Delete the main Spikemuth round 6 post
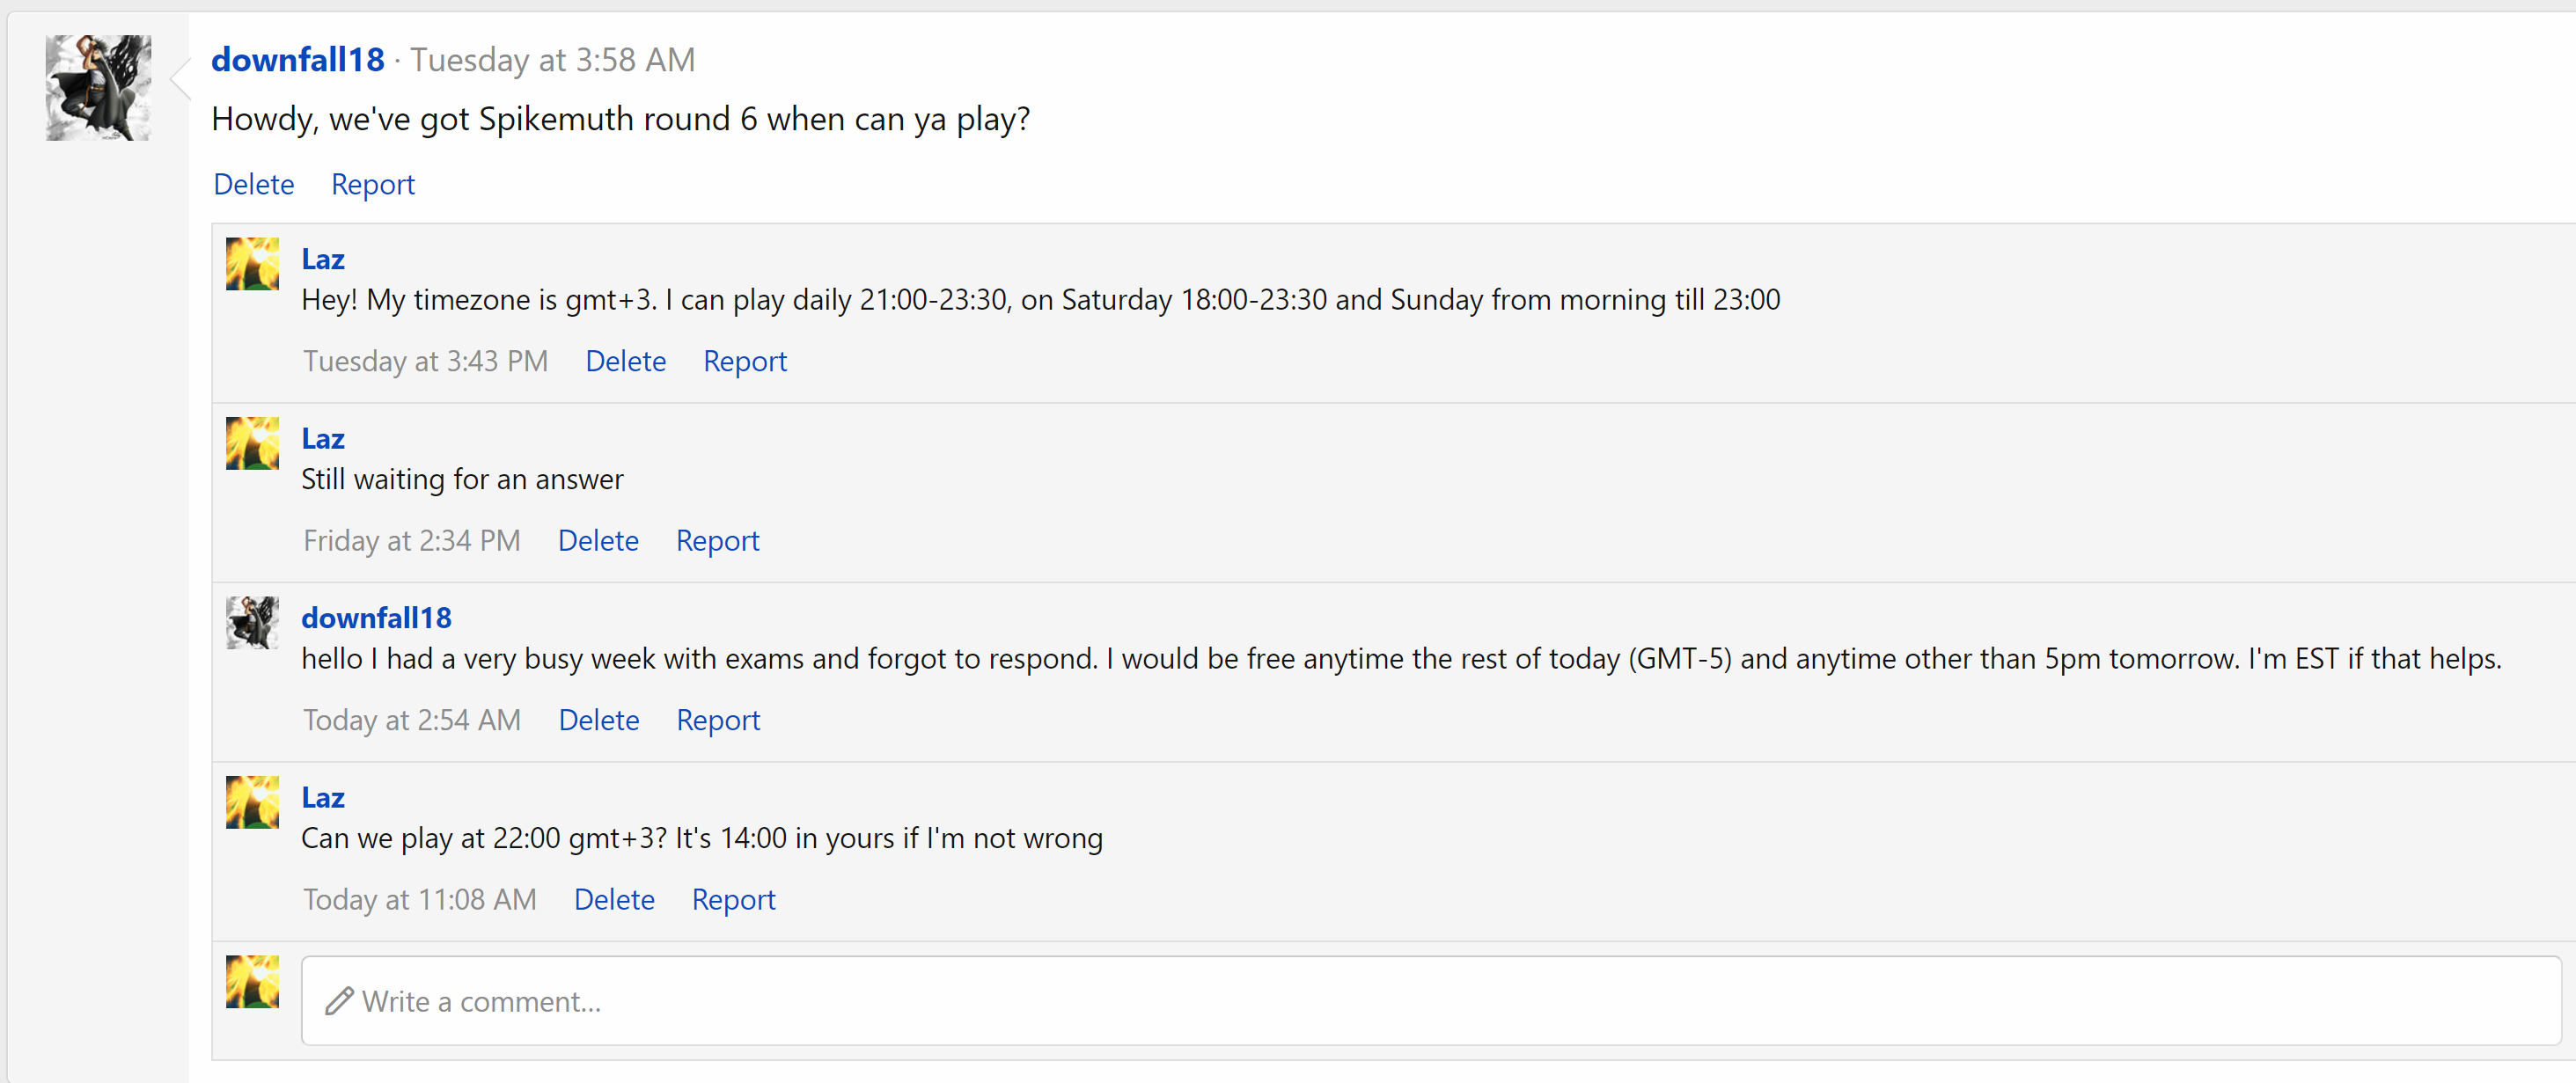 pos(254,184)
